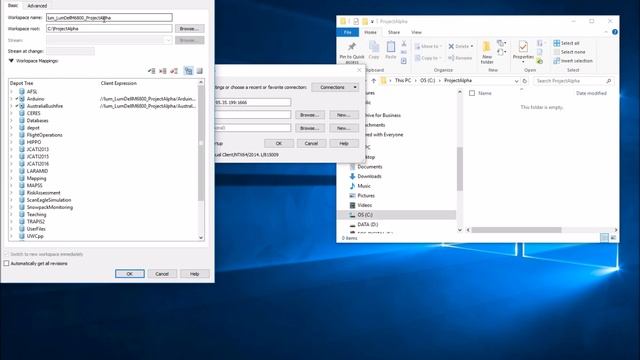Collapse Workspace Mappings section triangle
The height and width of the screenshot is (360, 640).
click(x=11, y=61)
